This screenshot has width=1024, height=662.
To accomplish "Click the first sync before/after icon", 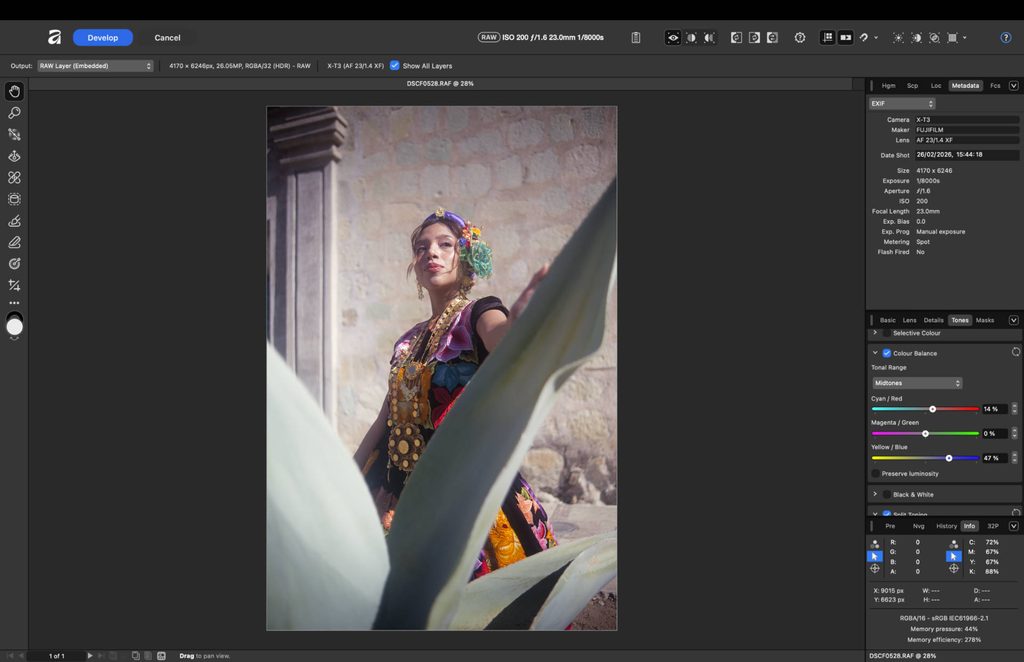I will (x=736, y=37).
